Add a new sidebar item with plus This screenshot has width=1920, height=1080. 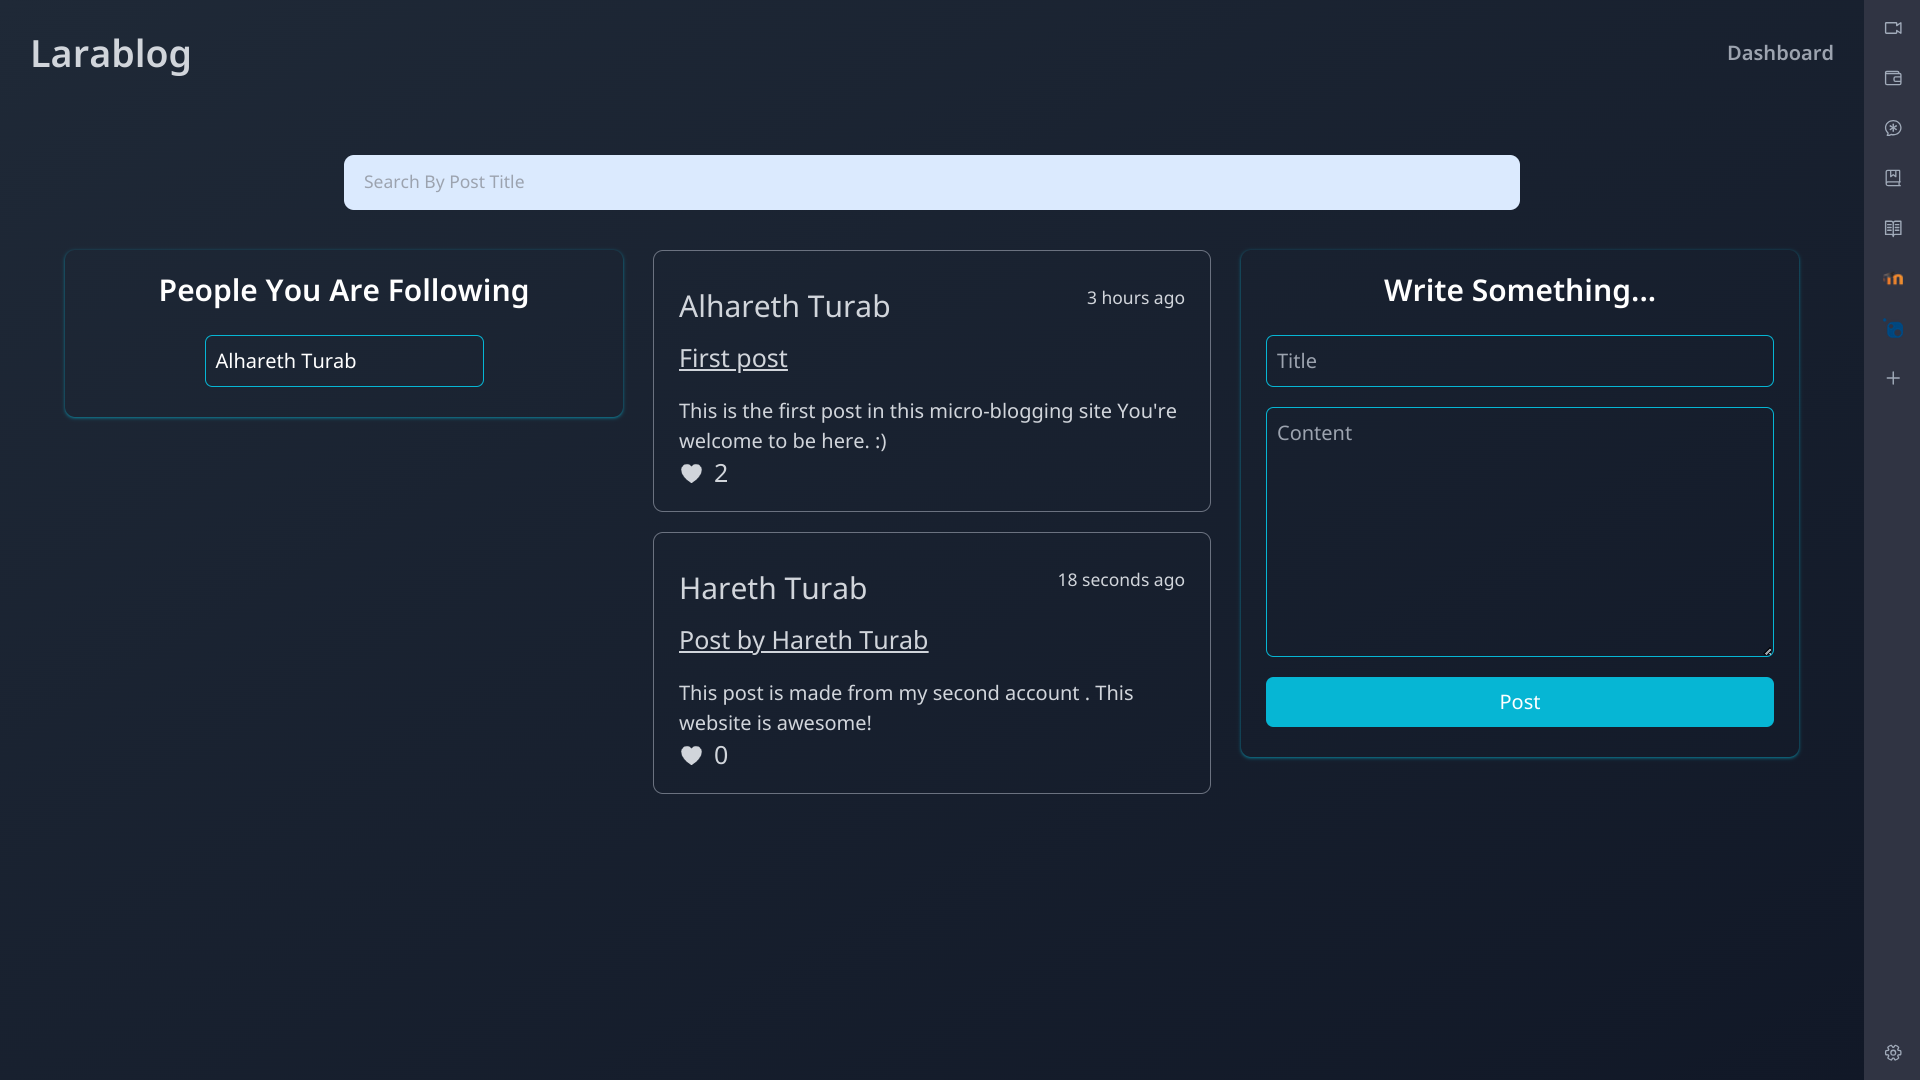click(x=1893, y=378)
